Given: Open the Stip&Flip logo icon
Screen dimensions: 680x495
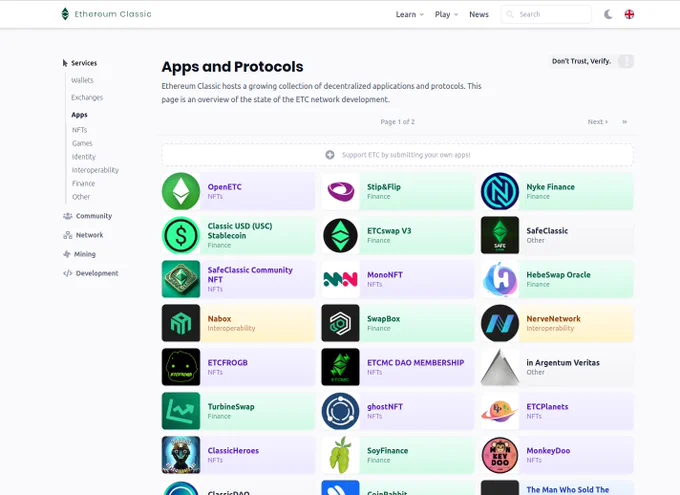Looking at the screenshot, I should (340, 191).
